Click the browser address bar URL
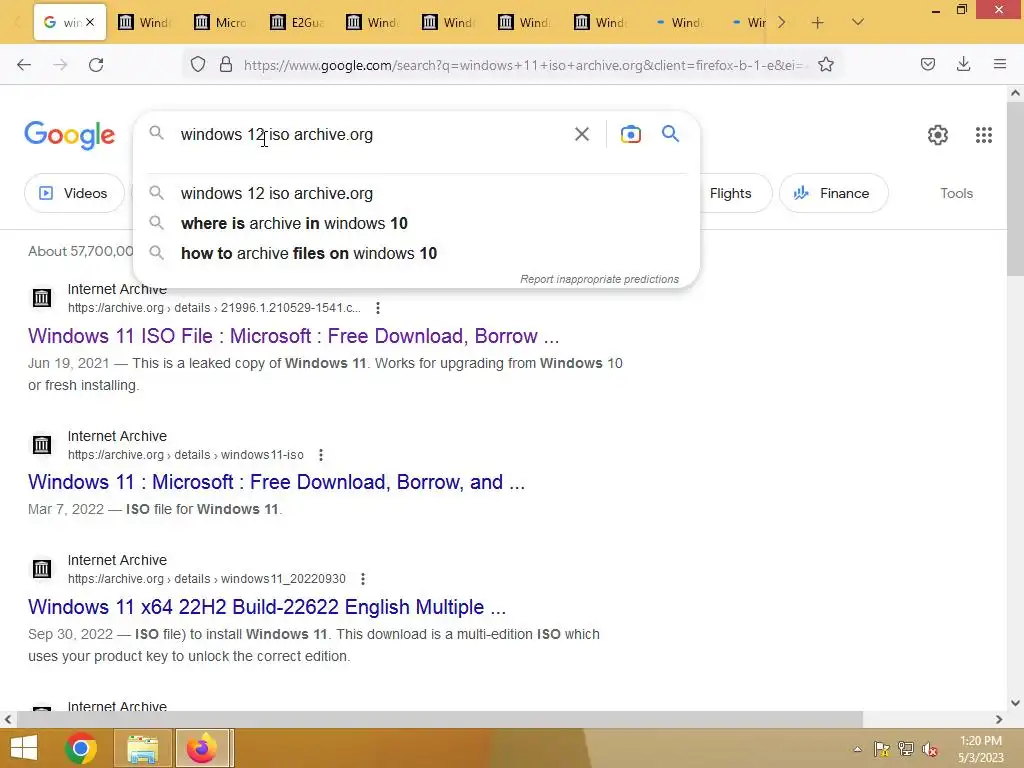Screen dimensions: 1024x768 point(522,65)
